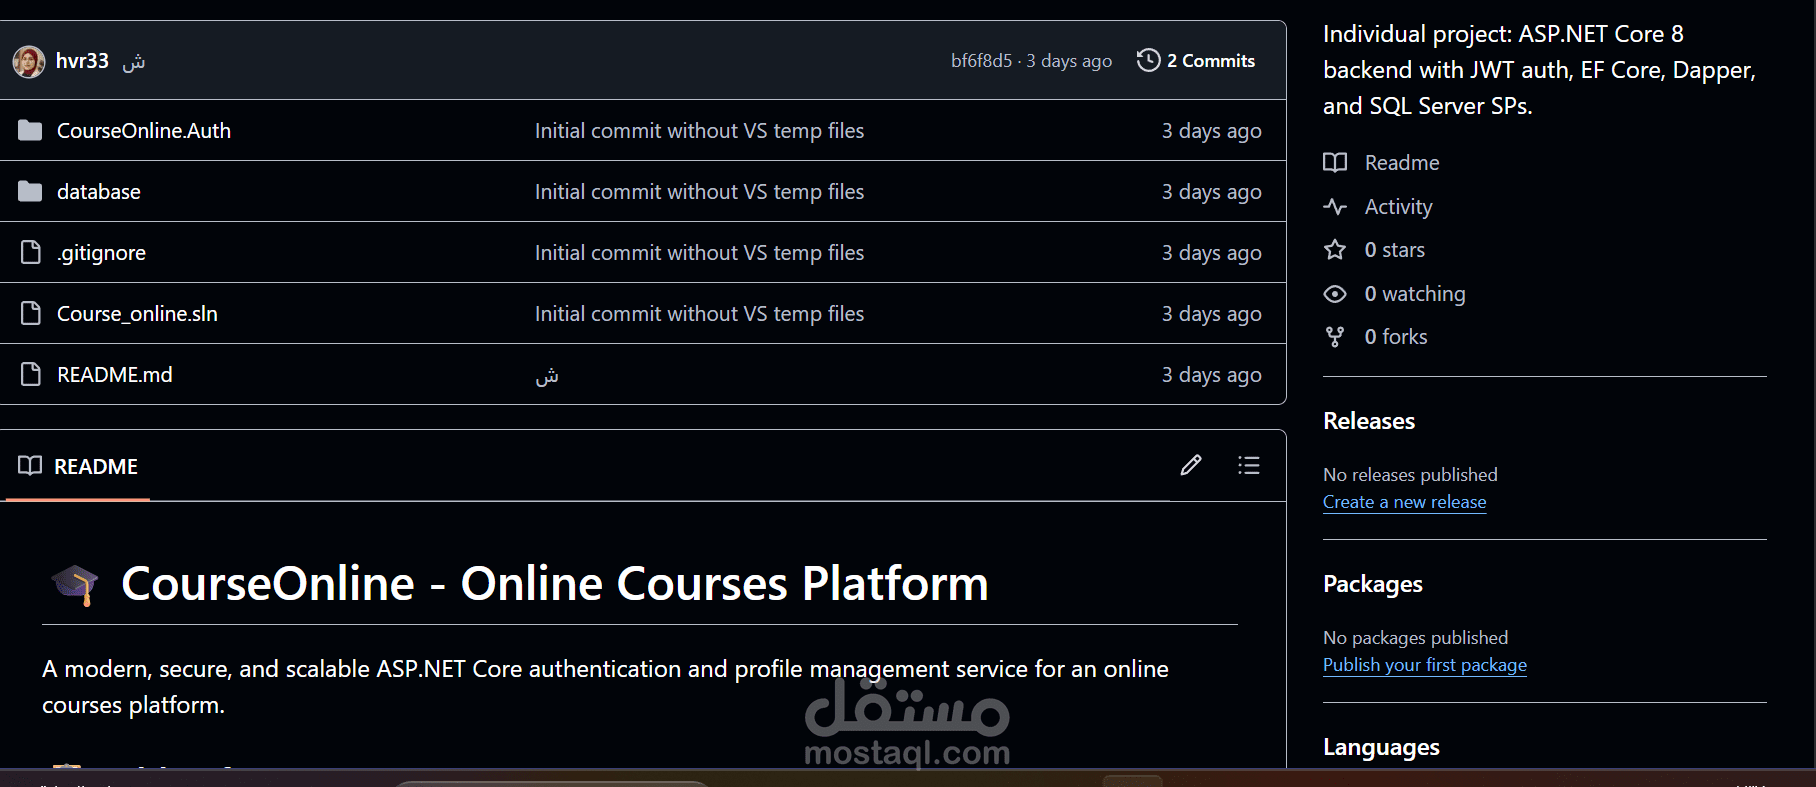
Task: View the 2 Commits history
Action: pos(1211,61)
